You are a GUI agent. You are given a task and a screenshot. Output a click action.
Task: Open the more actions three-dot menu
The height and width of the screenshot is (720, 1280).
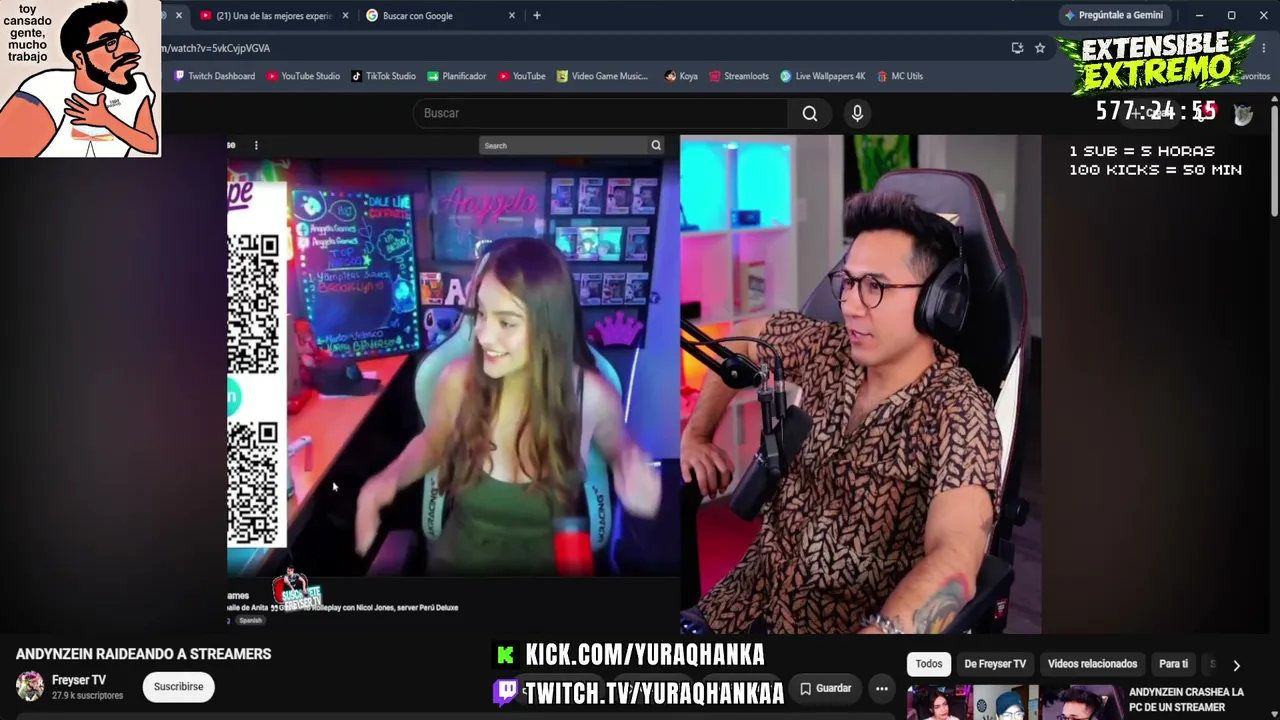881,688
